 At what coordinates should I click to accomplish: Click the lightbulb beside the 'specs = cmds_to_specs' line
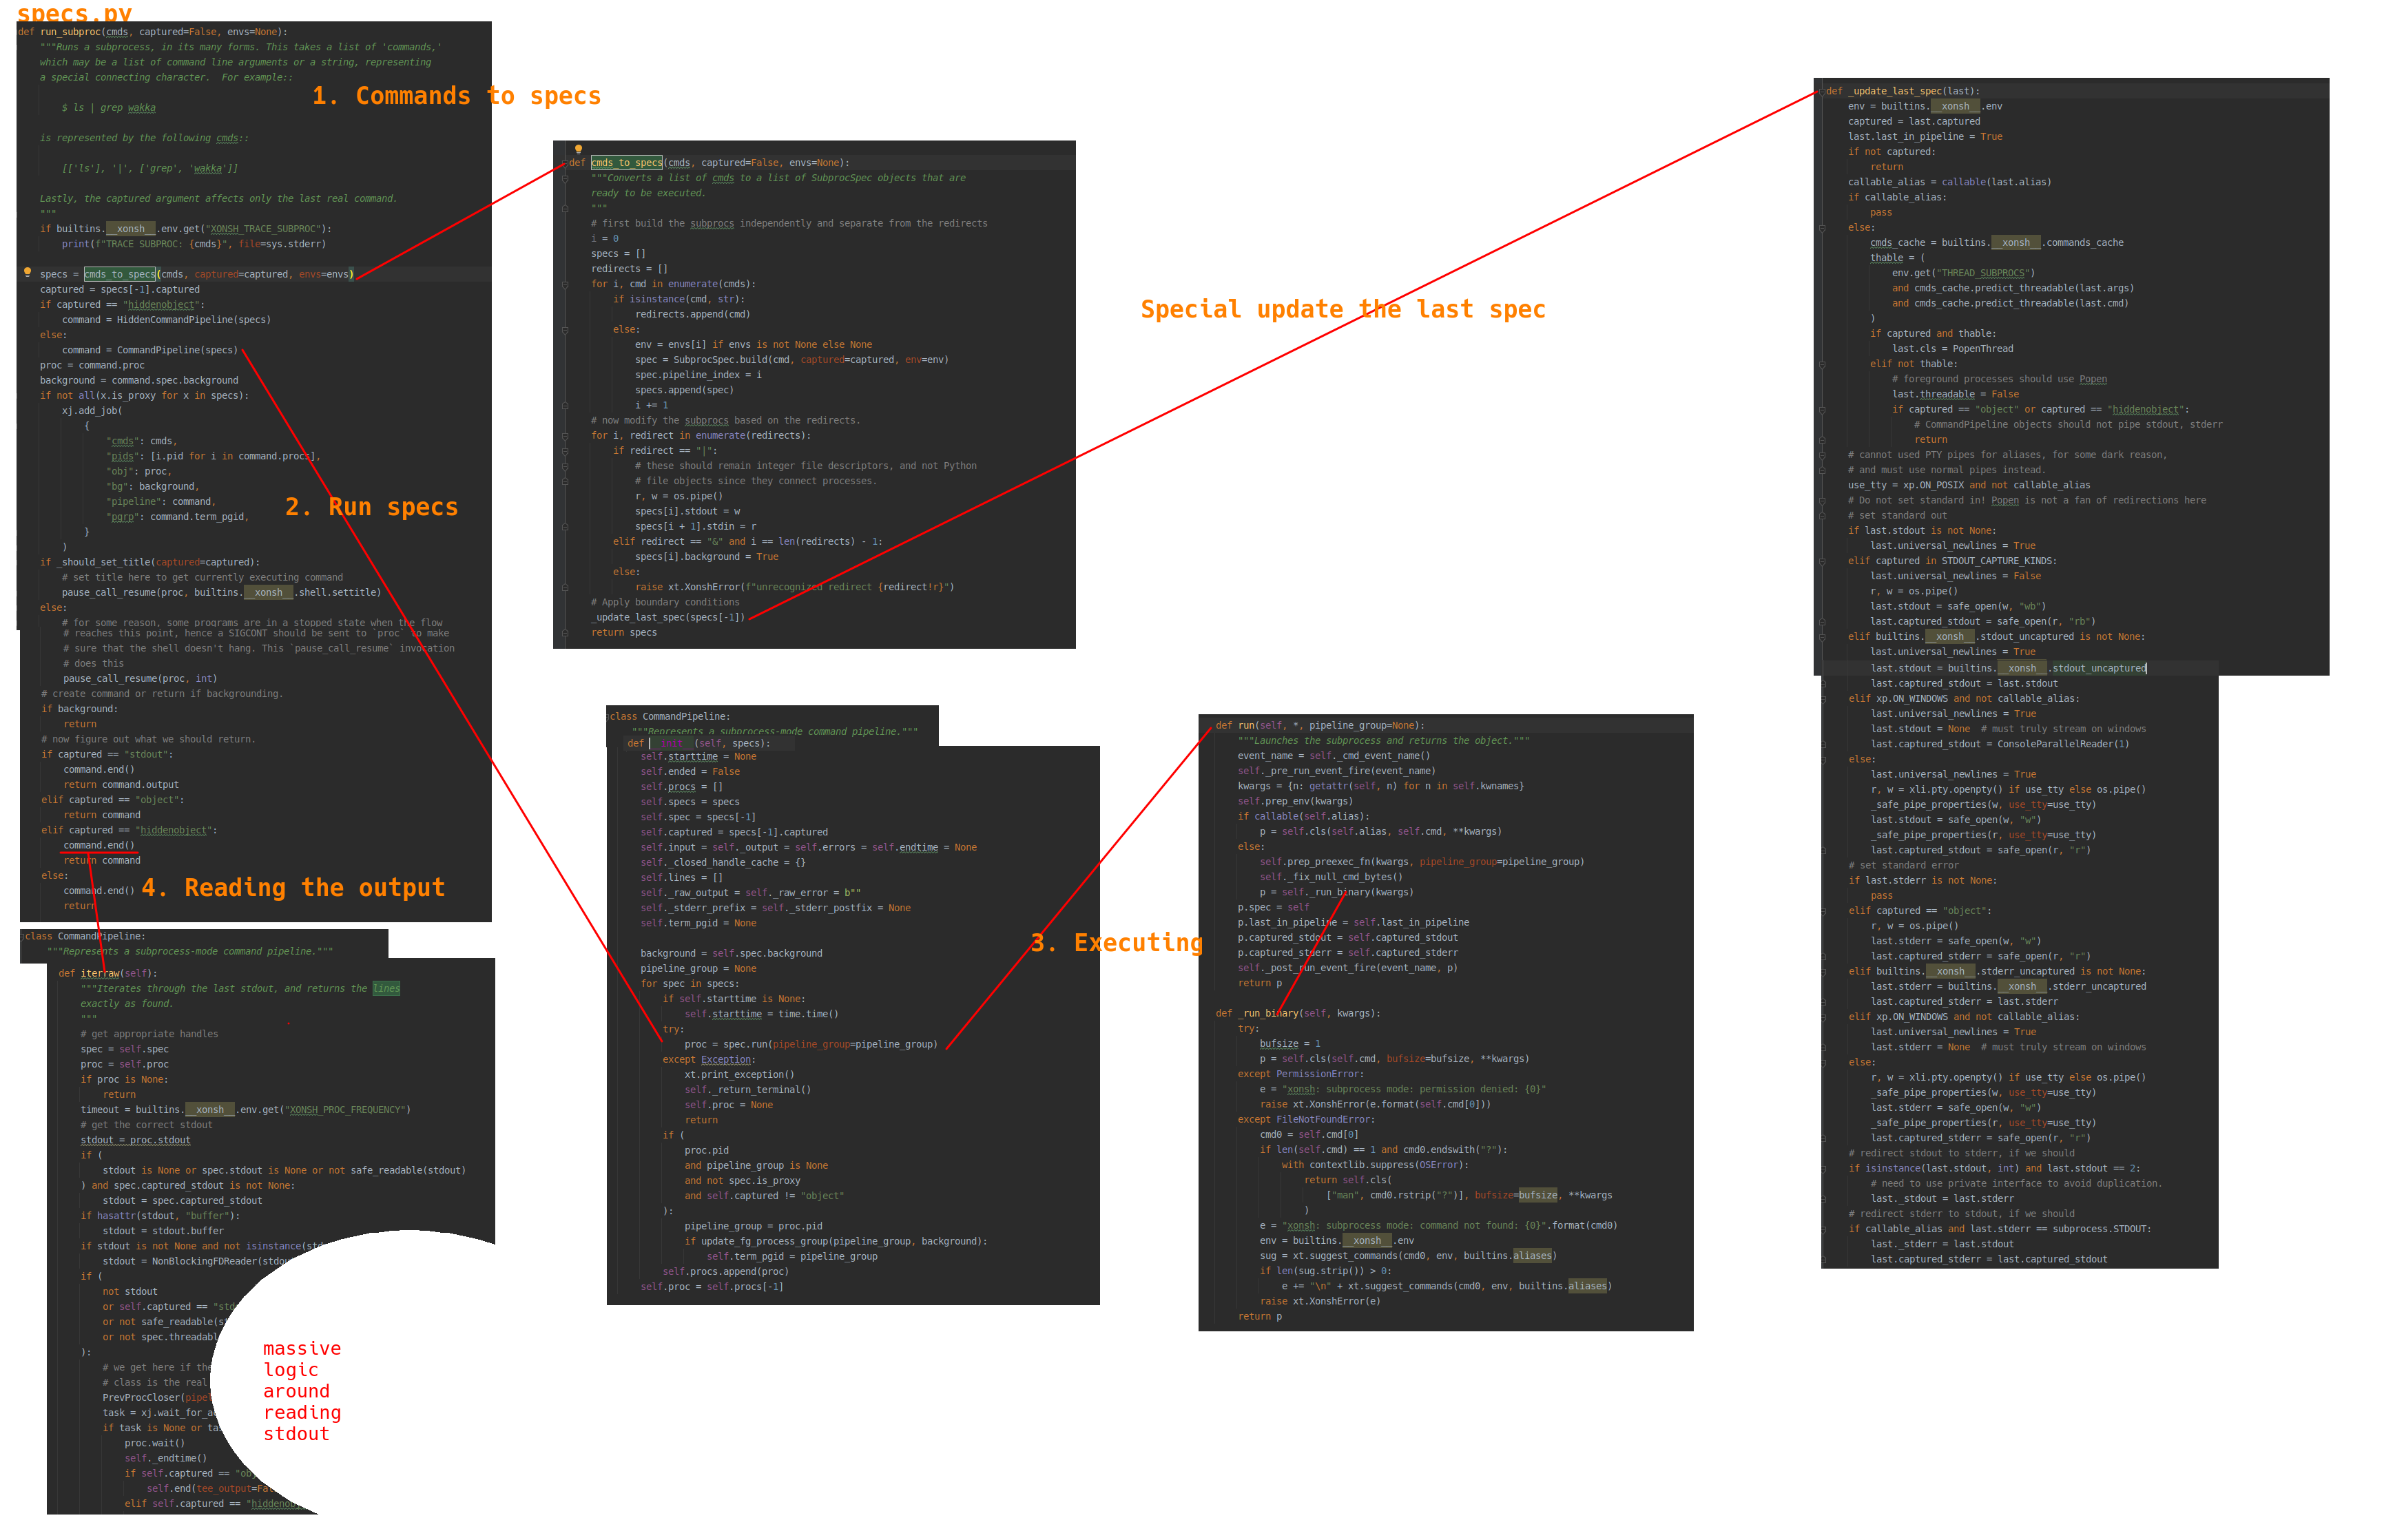[x=27, y=272]
